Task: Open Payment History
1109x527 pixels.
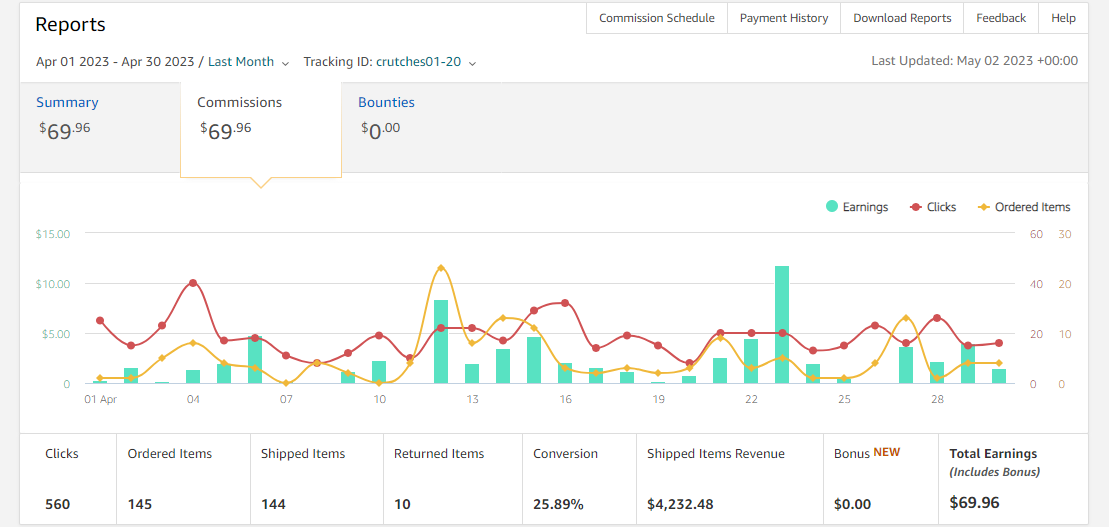Action: coord(784,18)
